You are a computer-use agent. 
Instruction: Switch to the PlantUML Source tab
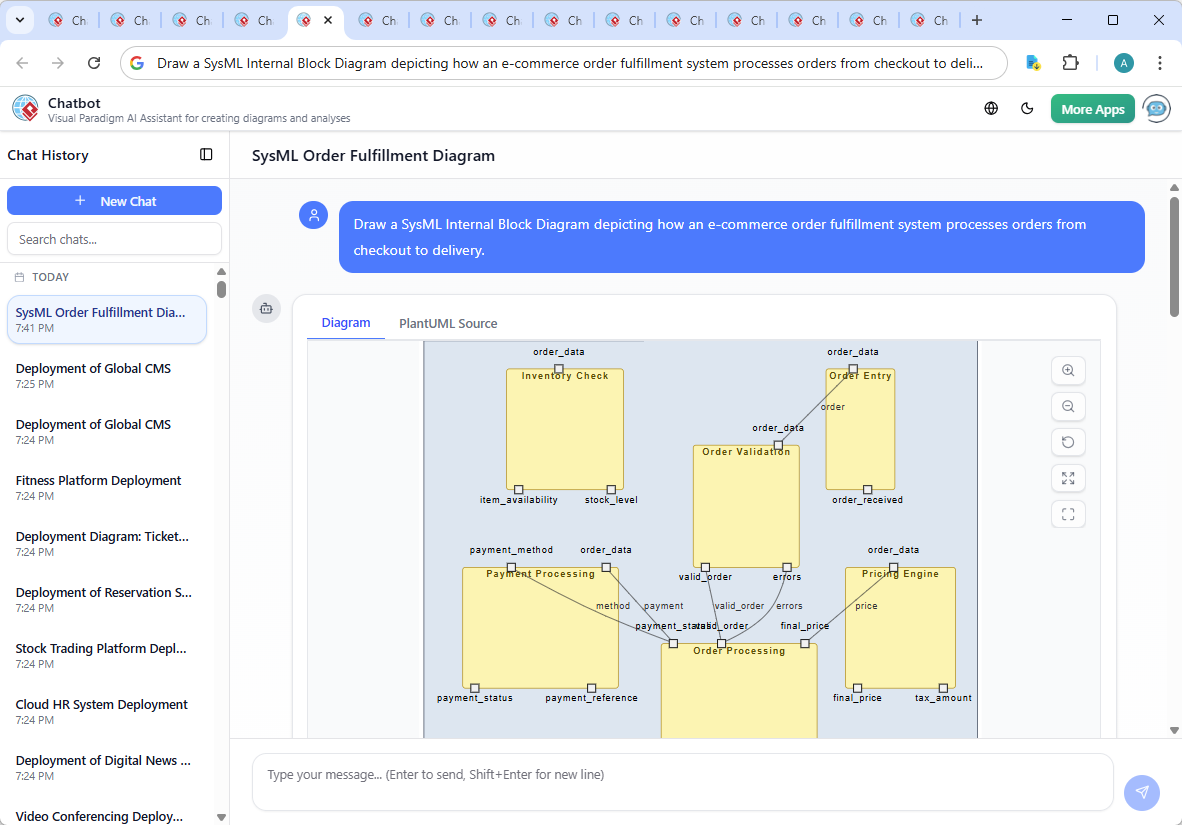447,323
